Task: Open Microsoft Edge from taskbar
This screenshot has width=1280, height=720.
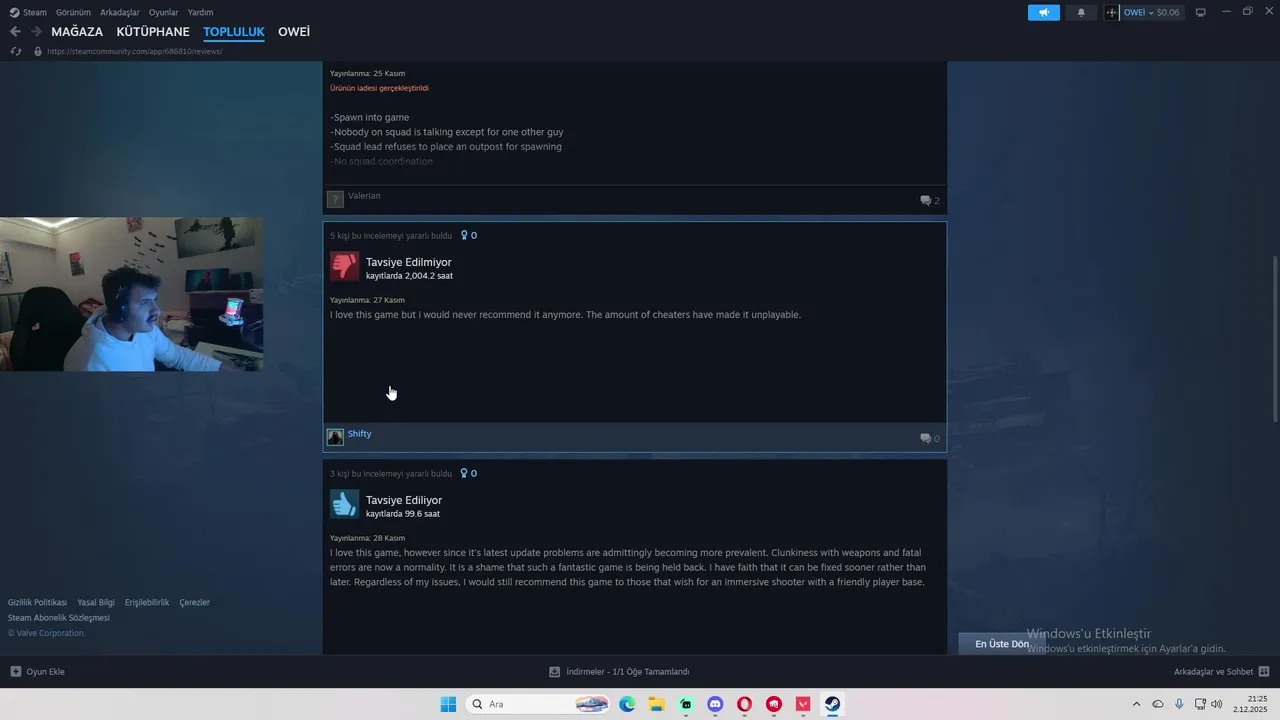Action: tap(627, 704)
